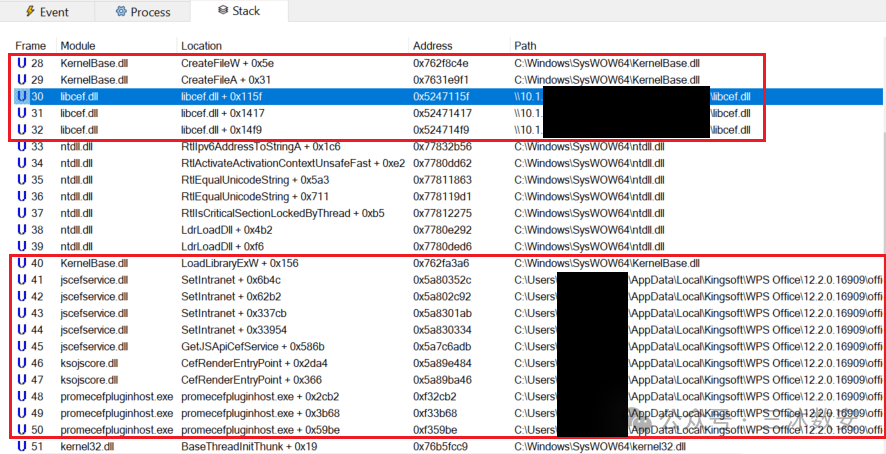The image size is (886, 454).
Task: Select the LoadLibraryExW + 0x156 location
Action: pyautogui.click(x=240, y=263)
